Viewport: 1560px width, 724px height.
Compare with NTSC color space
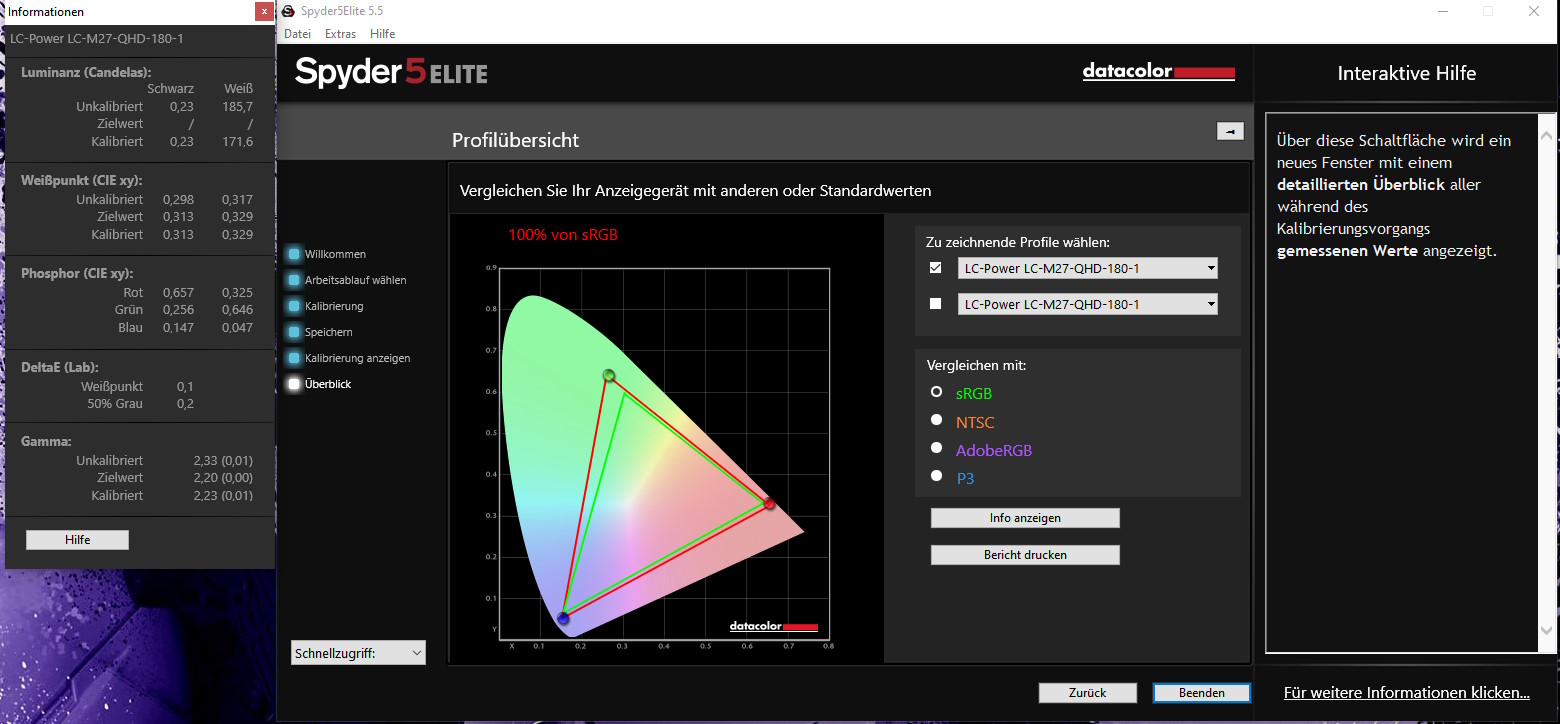(x=936, y=420)
